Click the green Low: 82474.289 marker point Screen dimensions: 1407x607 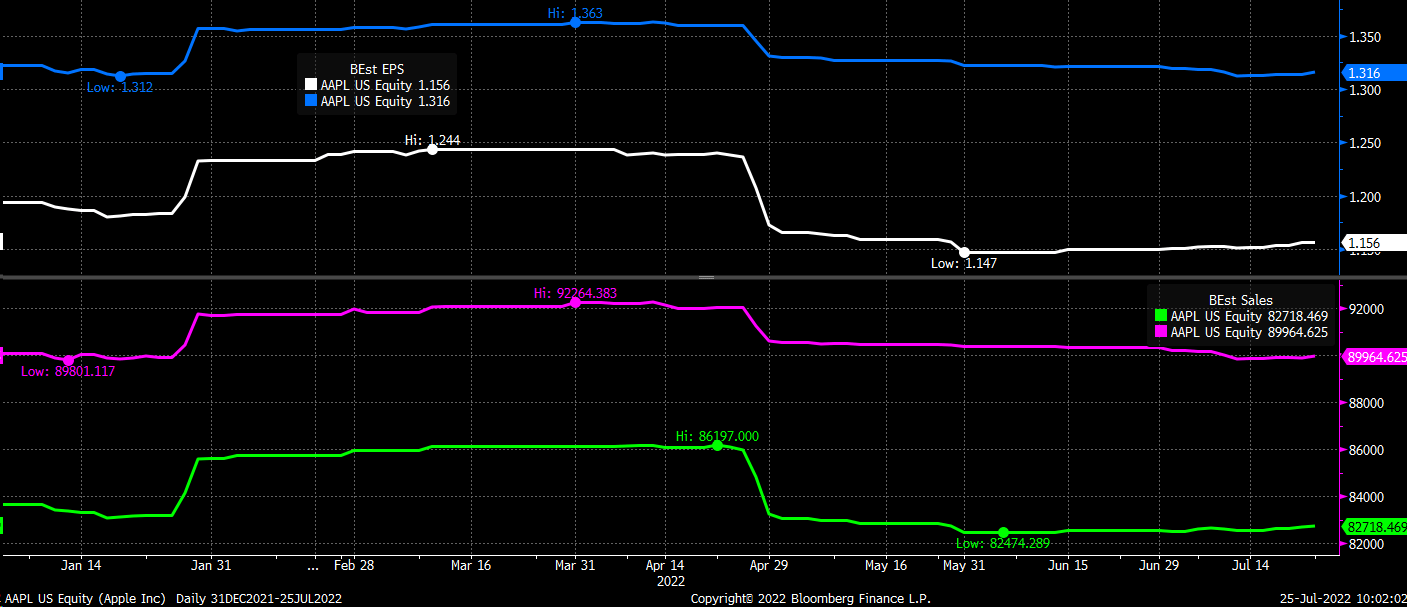point(1003,532)
